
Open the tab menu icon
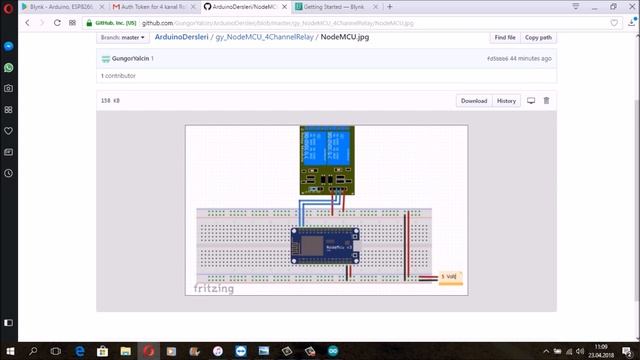tap(576, 7)
